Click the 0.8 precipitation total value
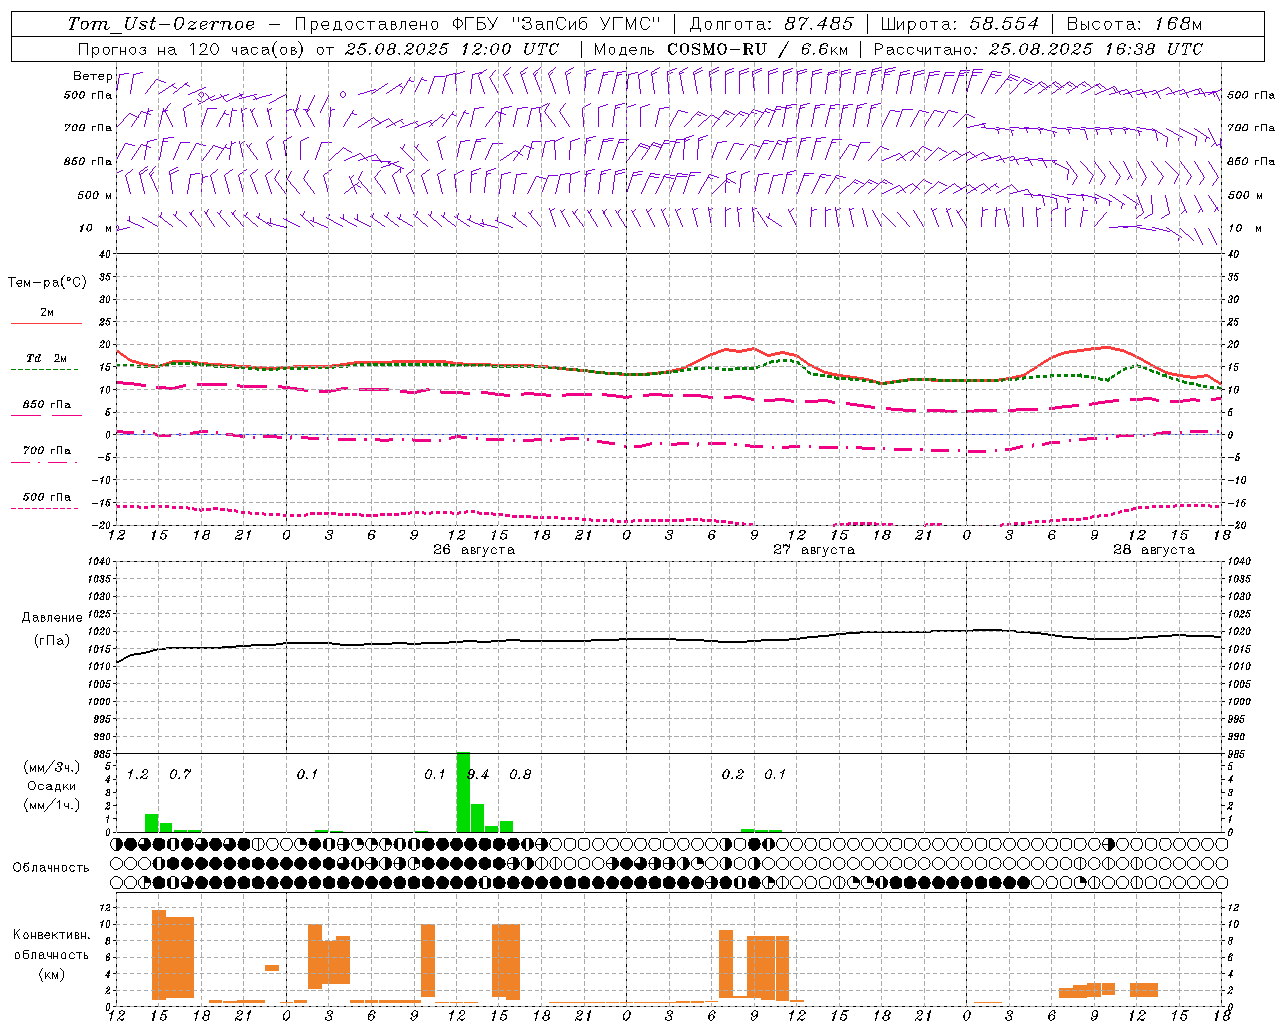Screen dimensions: 1280x1024 (x=520, y=775)
